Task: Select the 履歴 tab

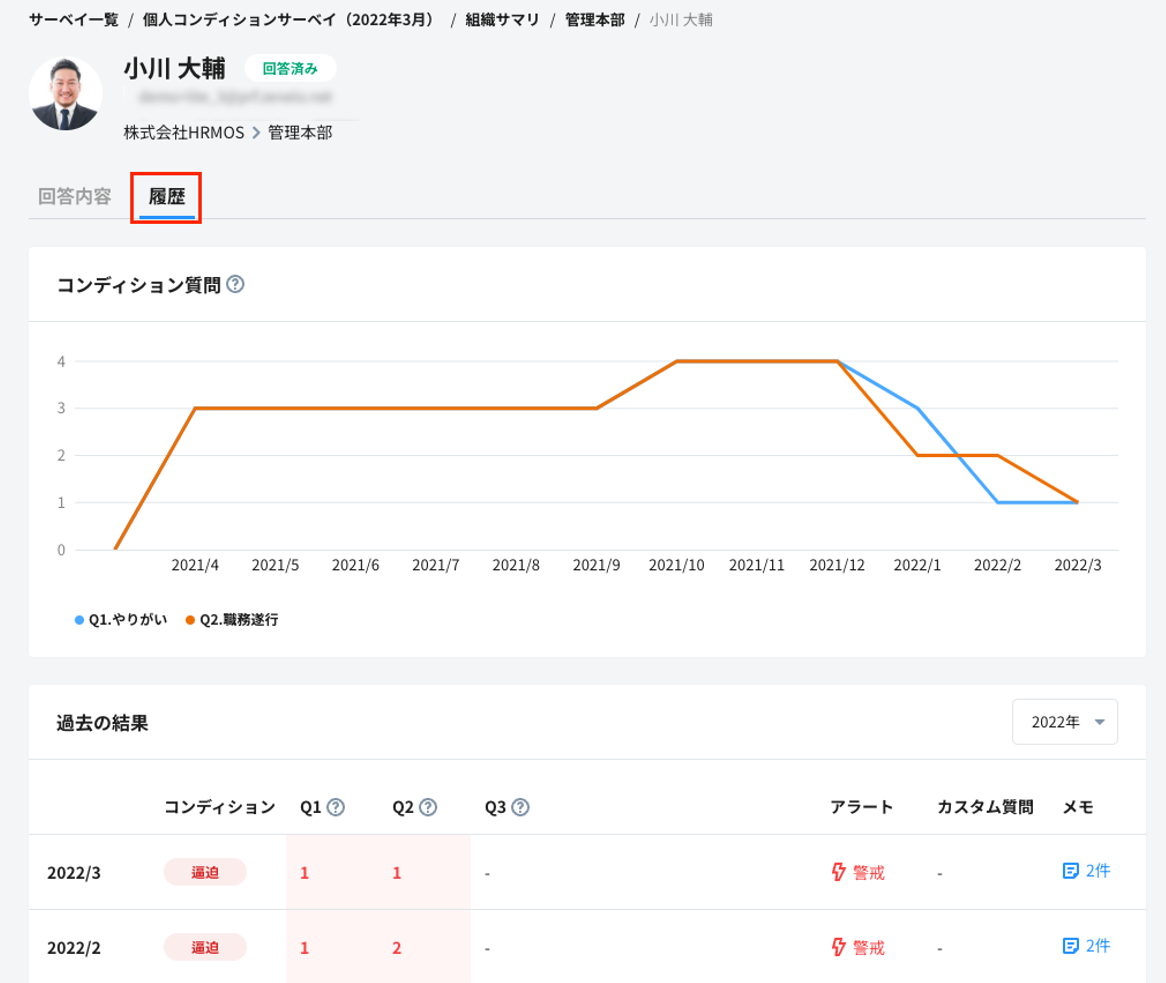Action: [x=167, y=196]
